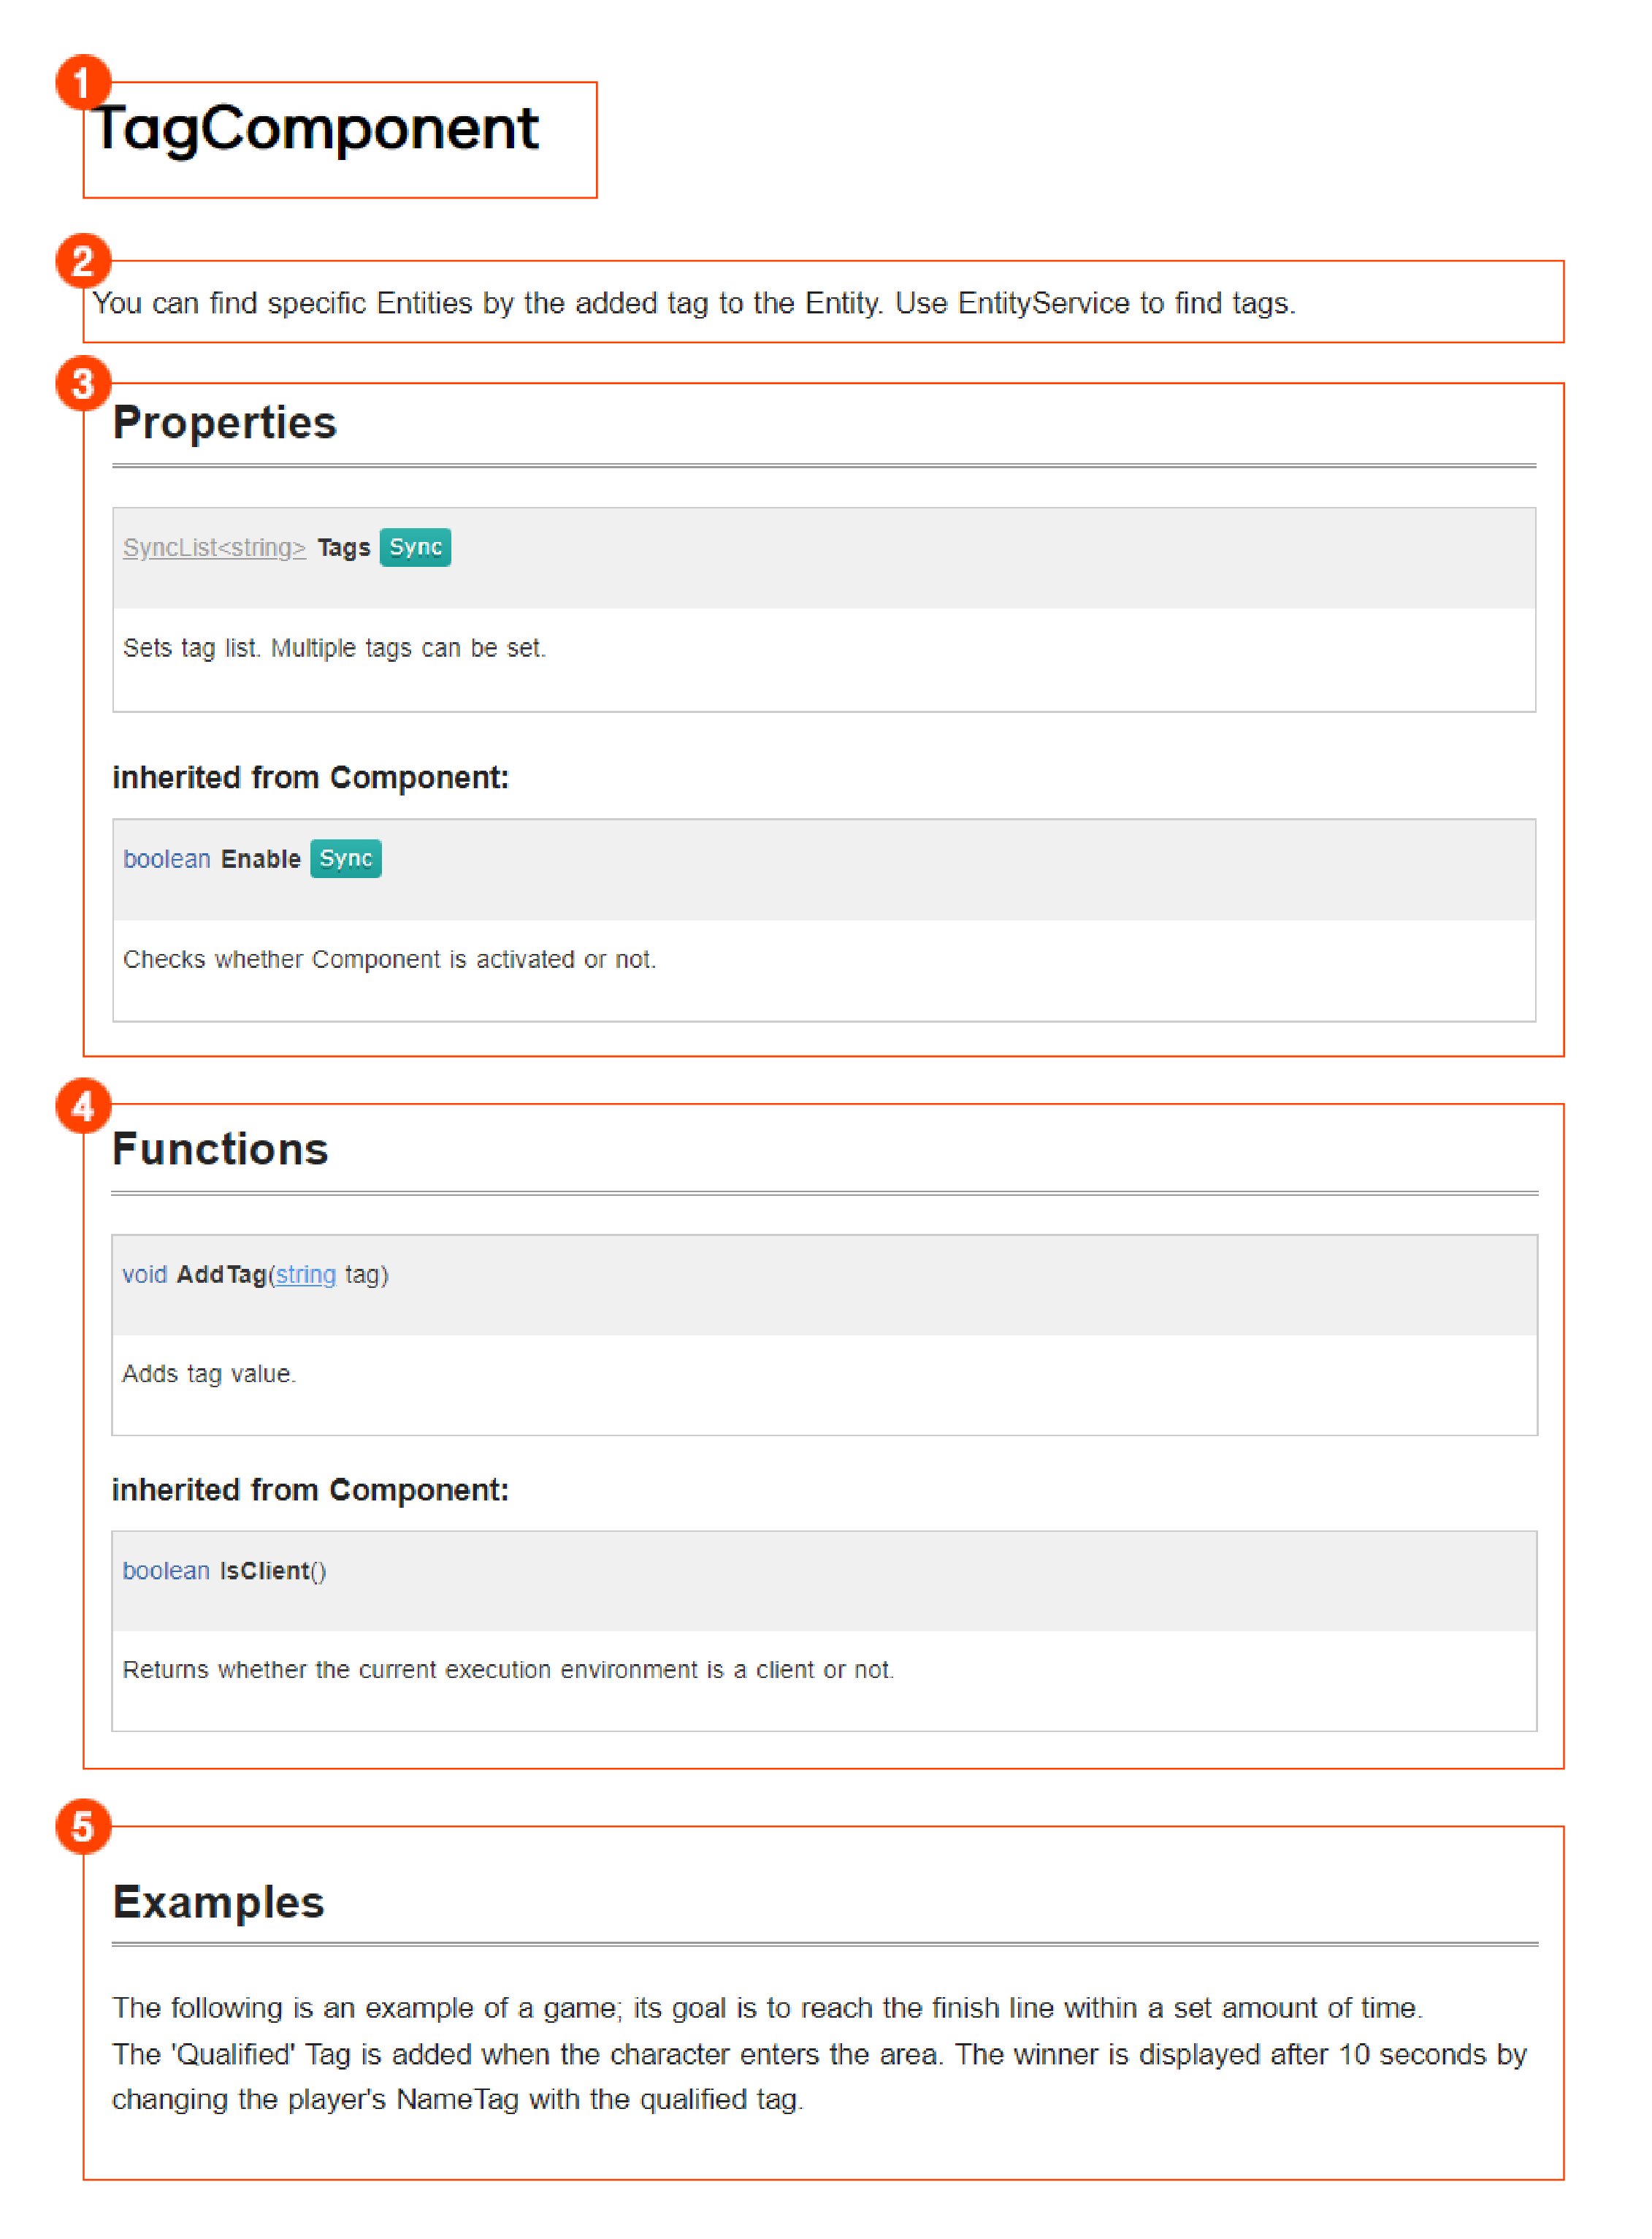Click the orange number 1 marker badge
Screen dimensions: 1652x2239
tap(83, 83)
